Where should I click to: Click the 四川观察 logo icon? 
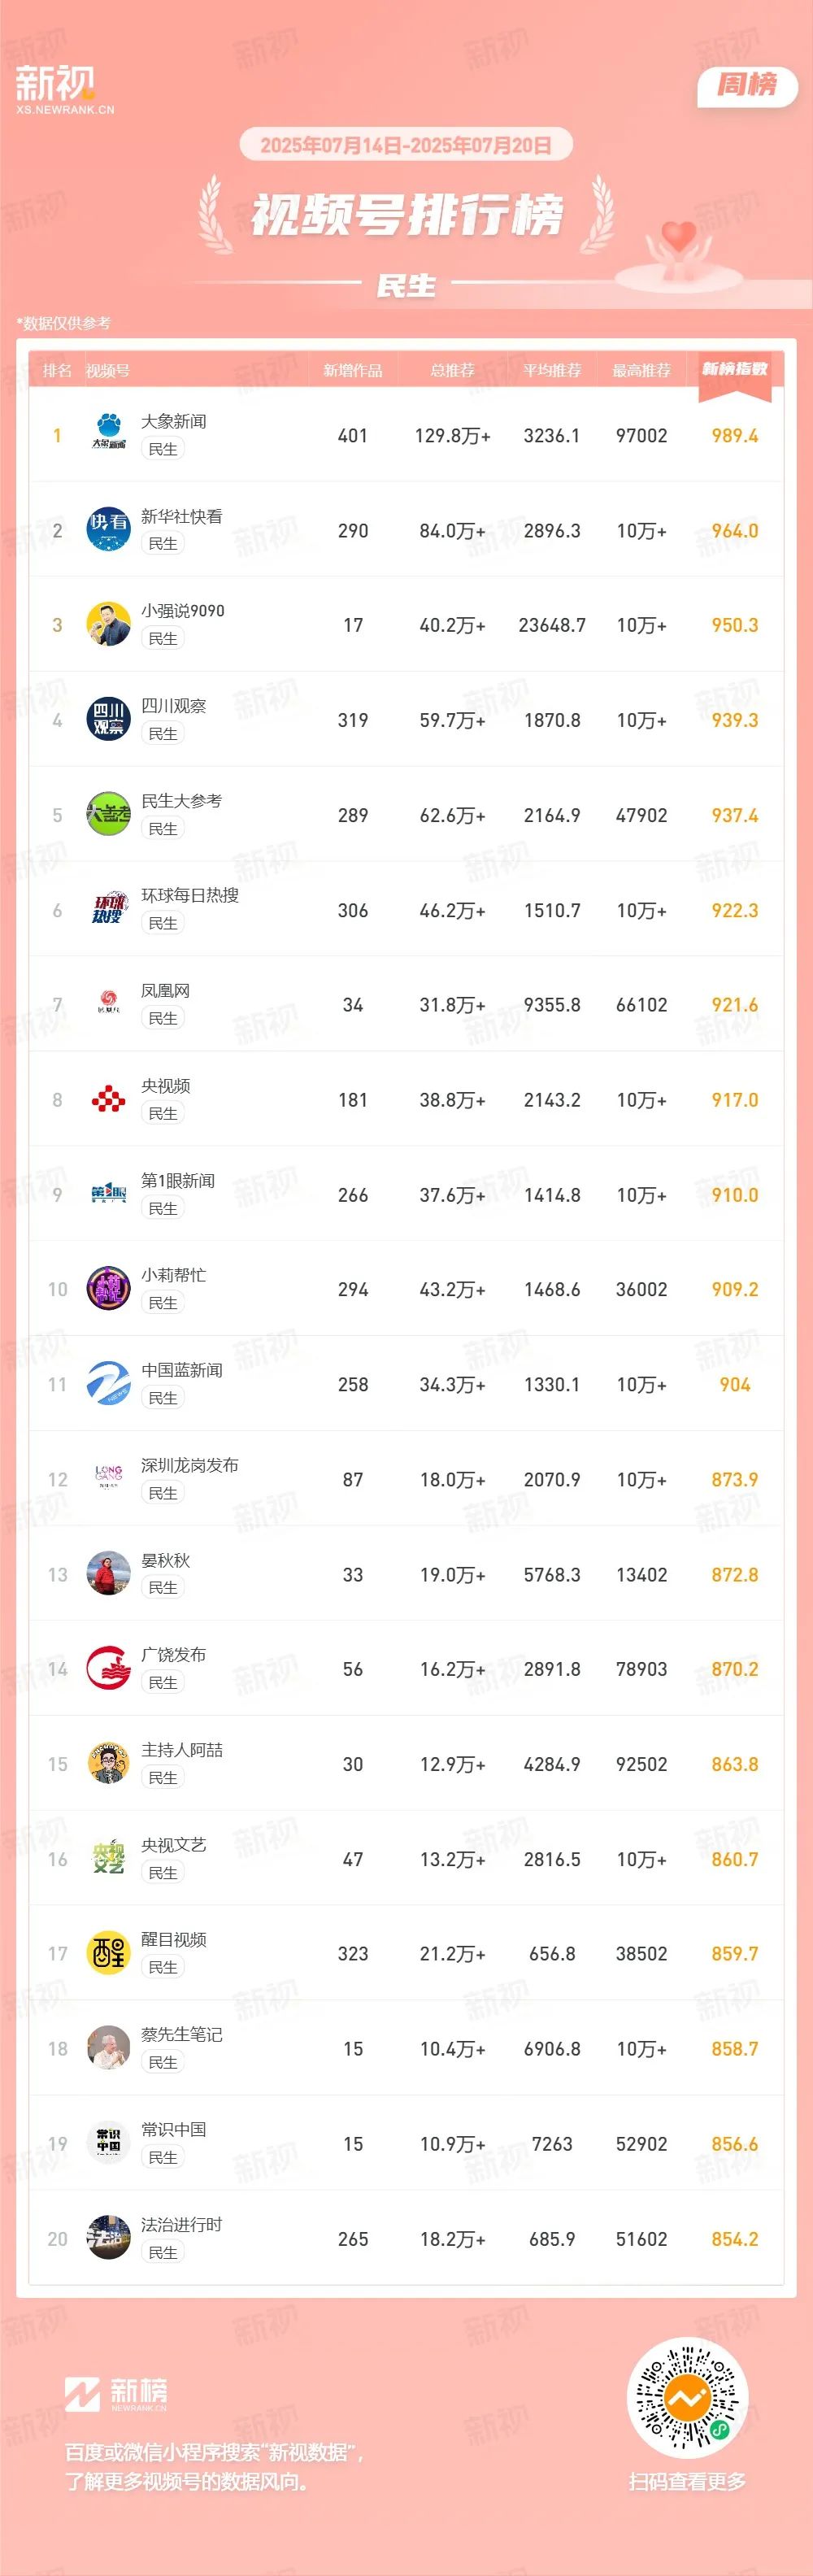point(109,720)
